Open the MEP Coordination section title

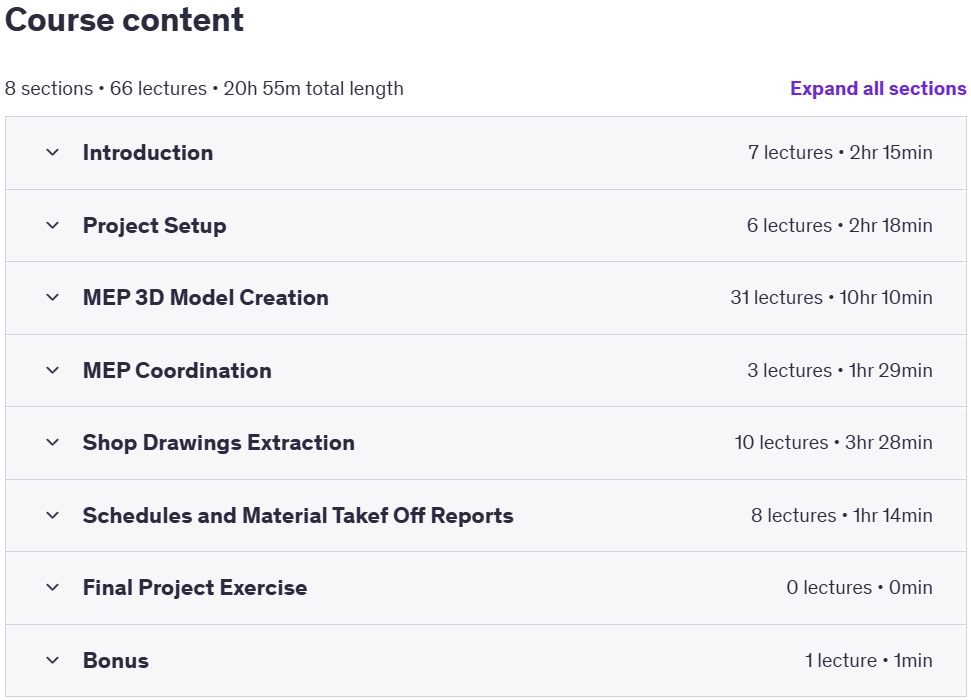177,370
